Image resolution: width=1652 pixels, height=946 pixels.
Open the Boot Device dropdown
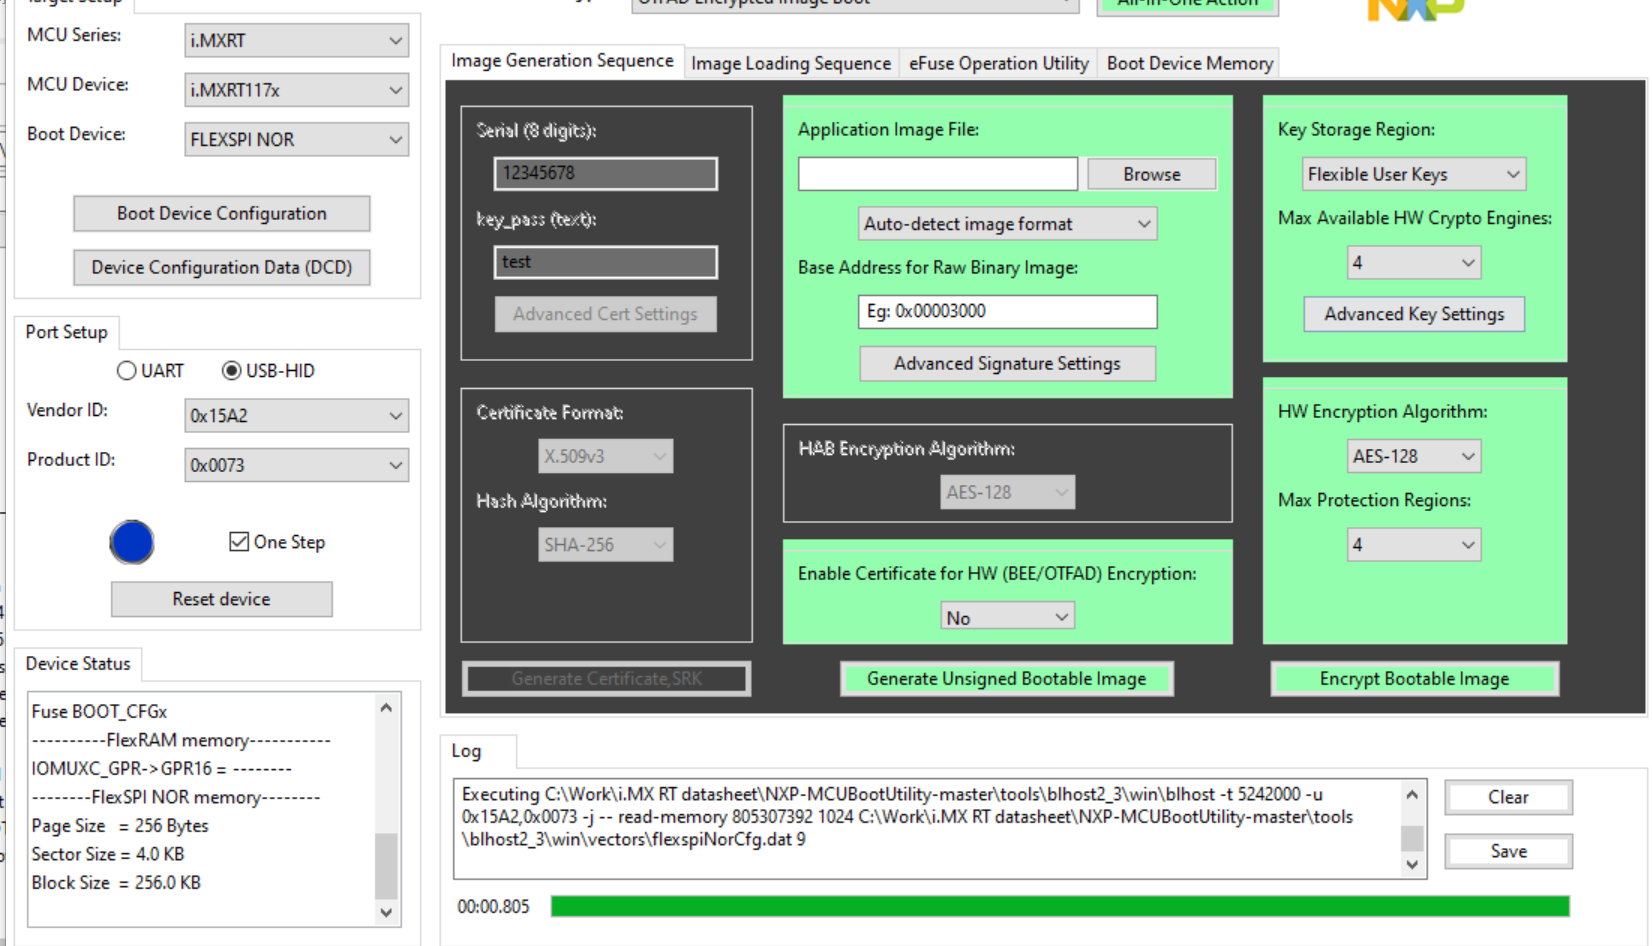[x=296, y=140]
